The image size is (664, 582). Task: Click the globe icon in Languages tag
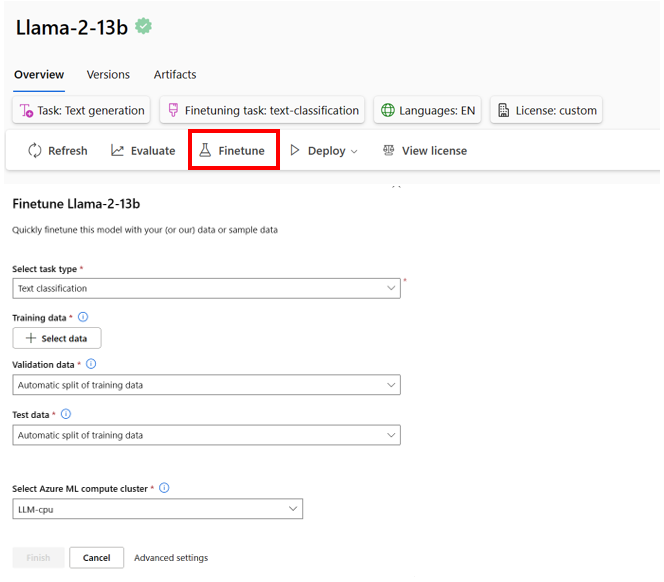click(386, 110)
